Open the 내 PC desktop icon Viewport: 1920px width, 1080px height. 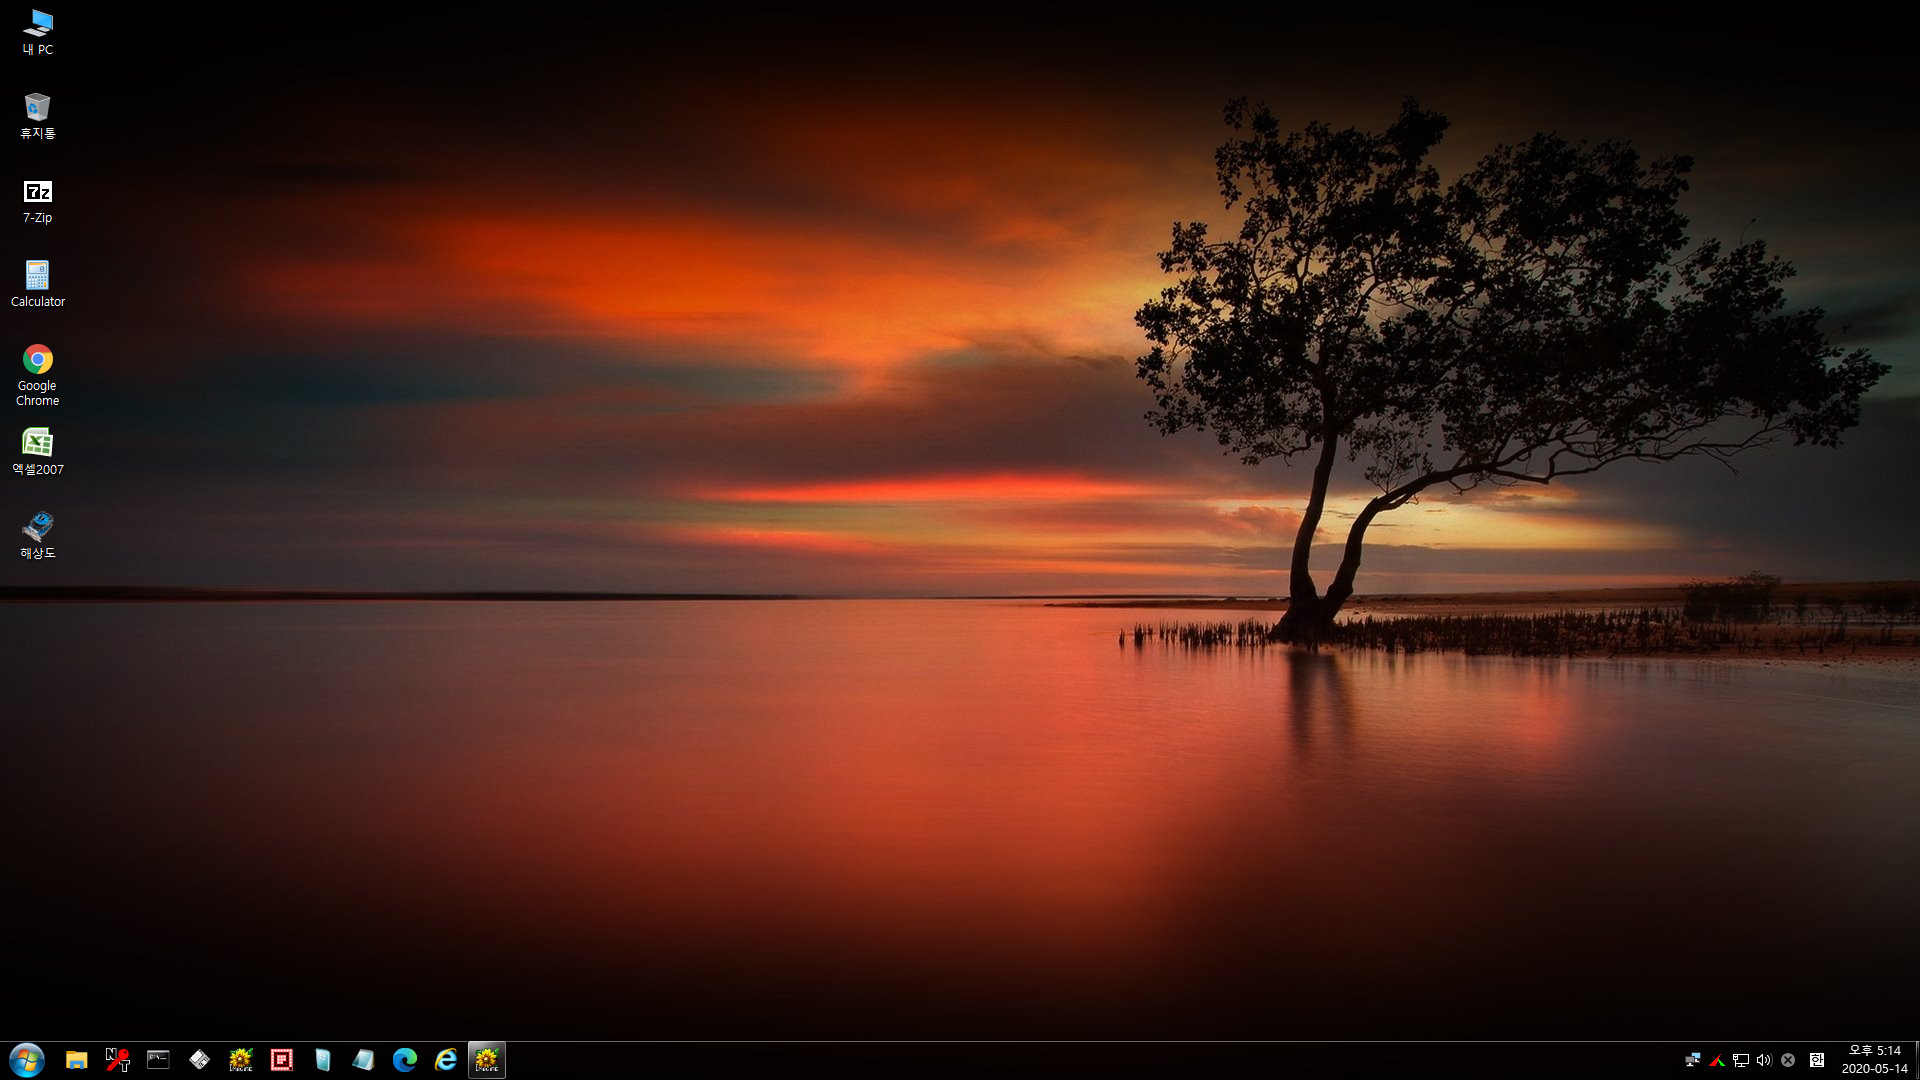[38, 32]
